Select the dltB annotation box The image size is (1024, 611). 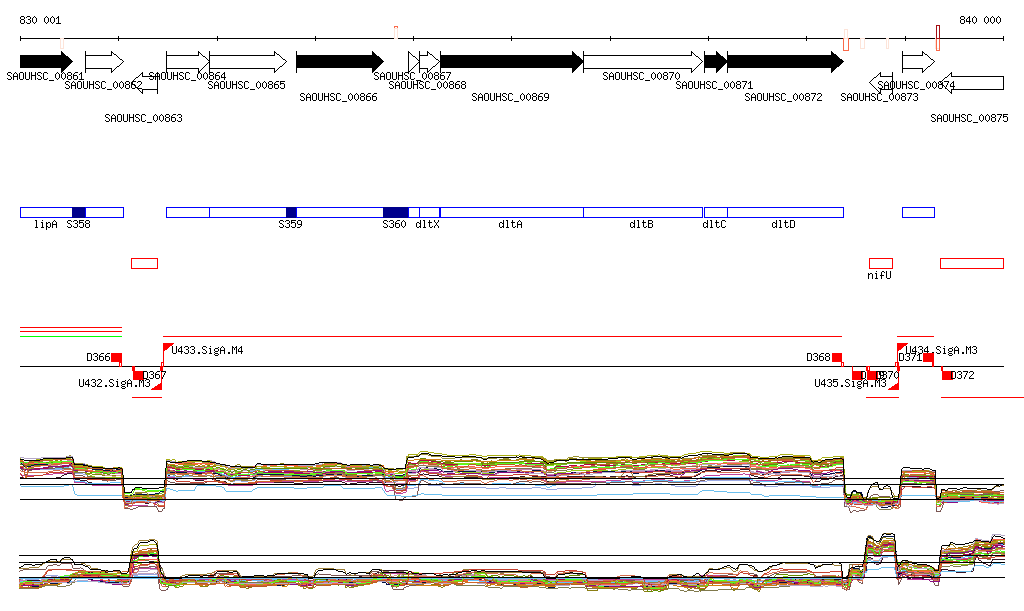642,212
